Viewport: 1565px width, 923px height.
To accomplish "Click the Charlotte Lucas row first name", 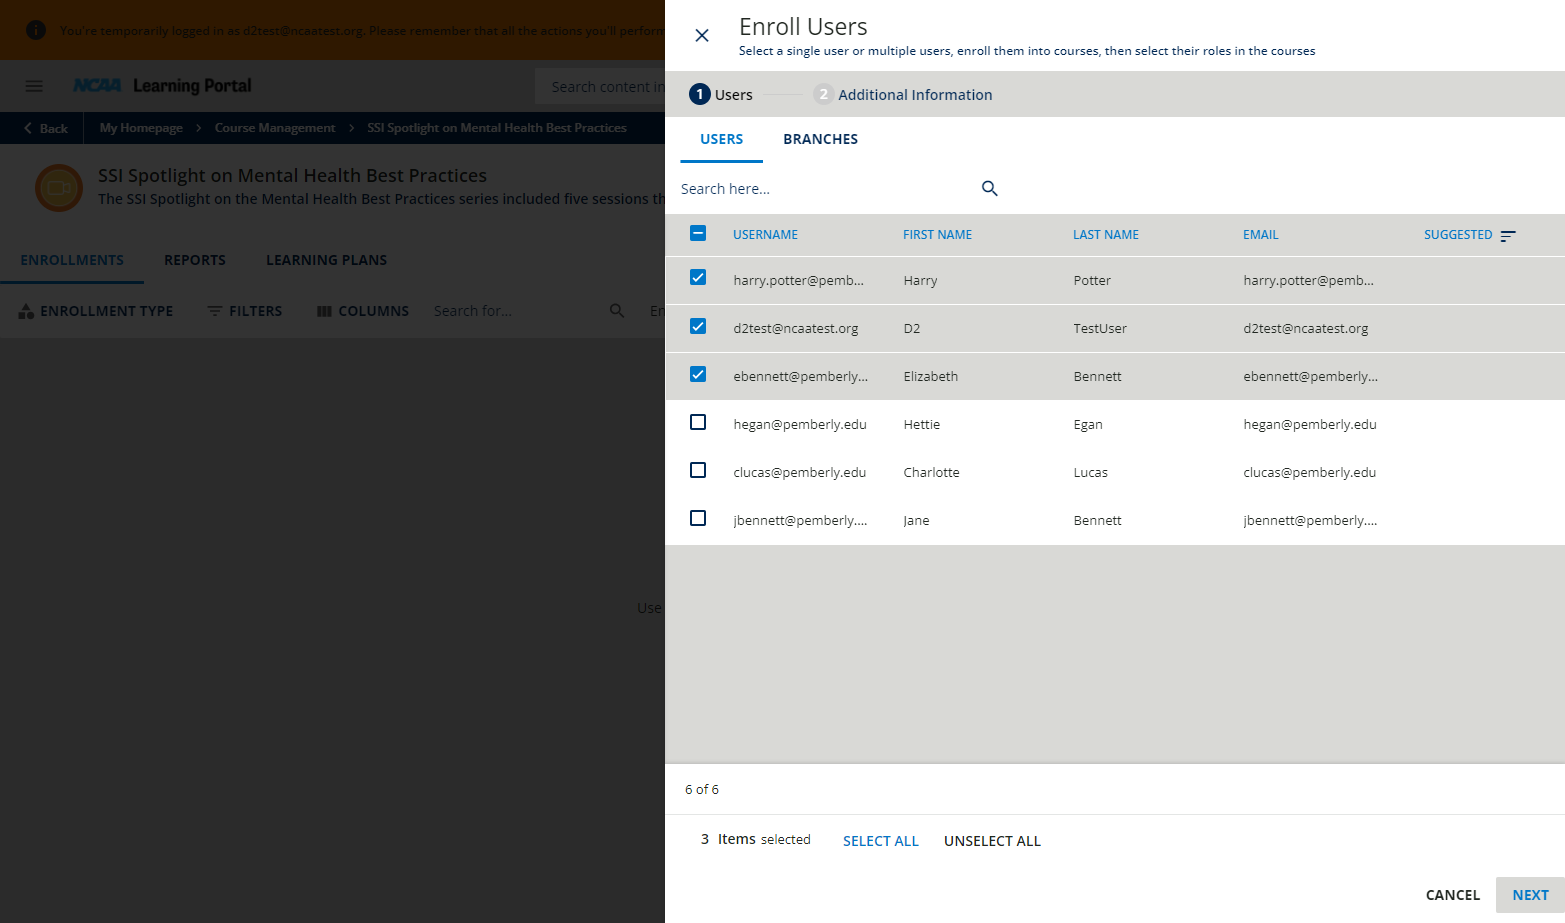I will pyautogui.click(x=932, y=473).
